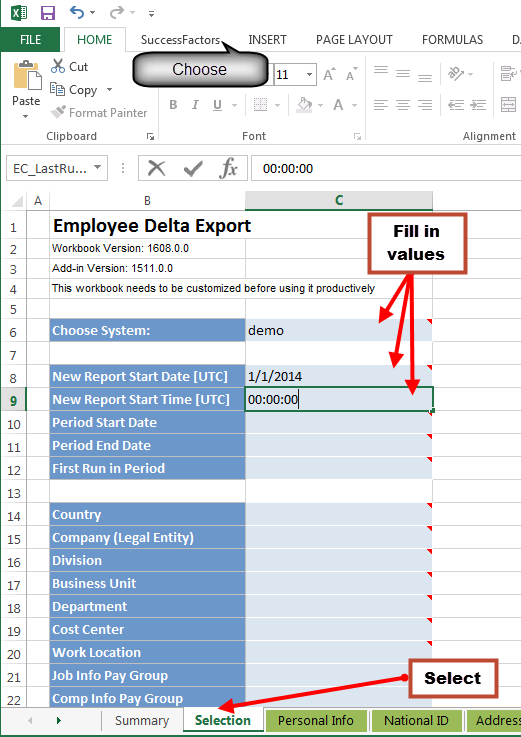Open the FILE tab
Viewport: 521px width, 737px height.
click(x=31, y=40)
